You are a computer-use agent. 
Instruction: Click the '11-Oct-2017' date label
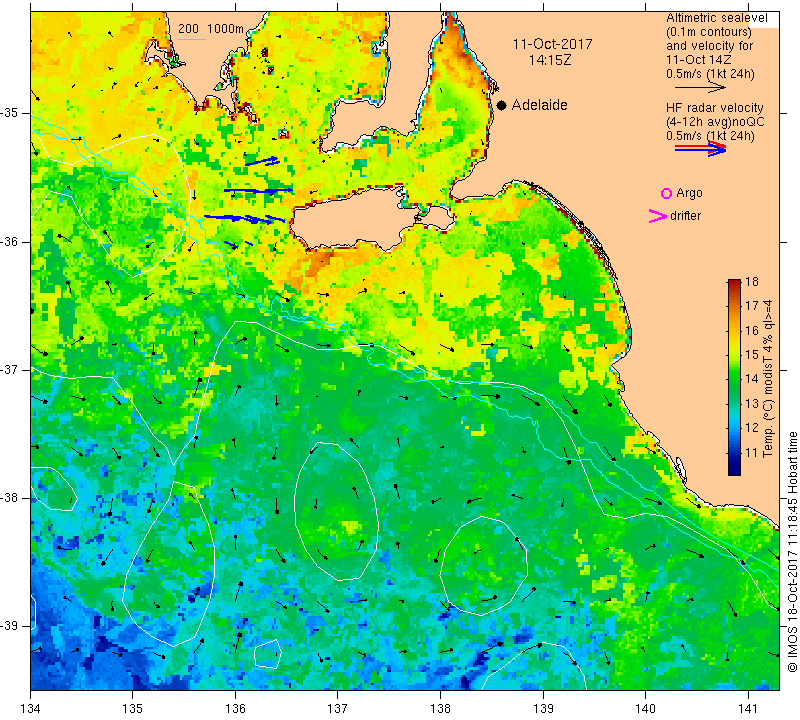coord(553,44)
